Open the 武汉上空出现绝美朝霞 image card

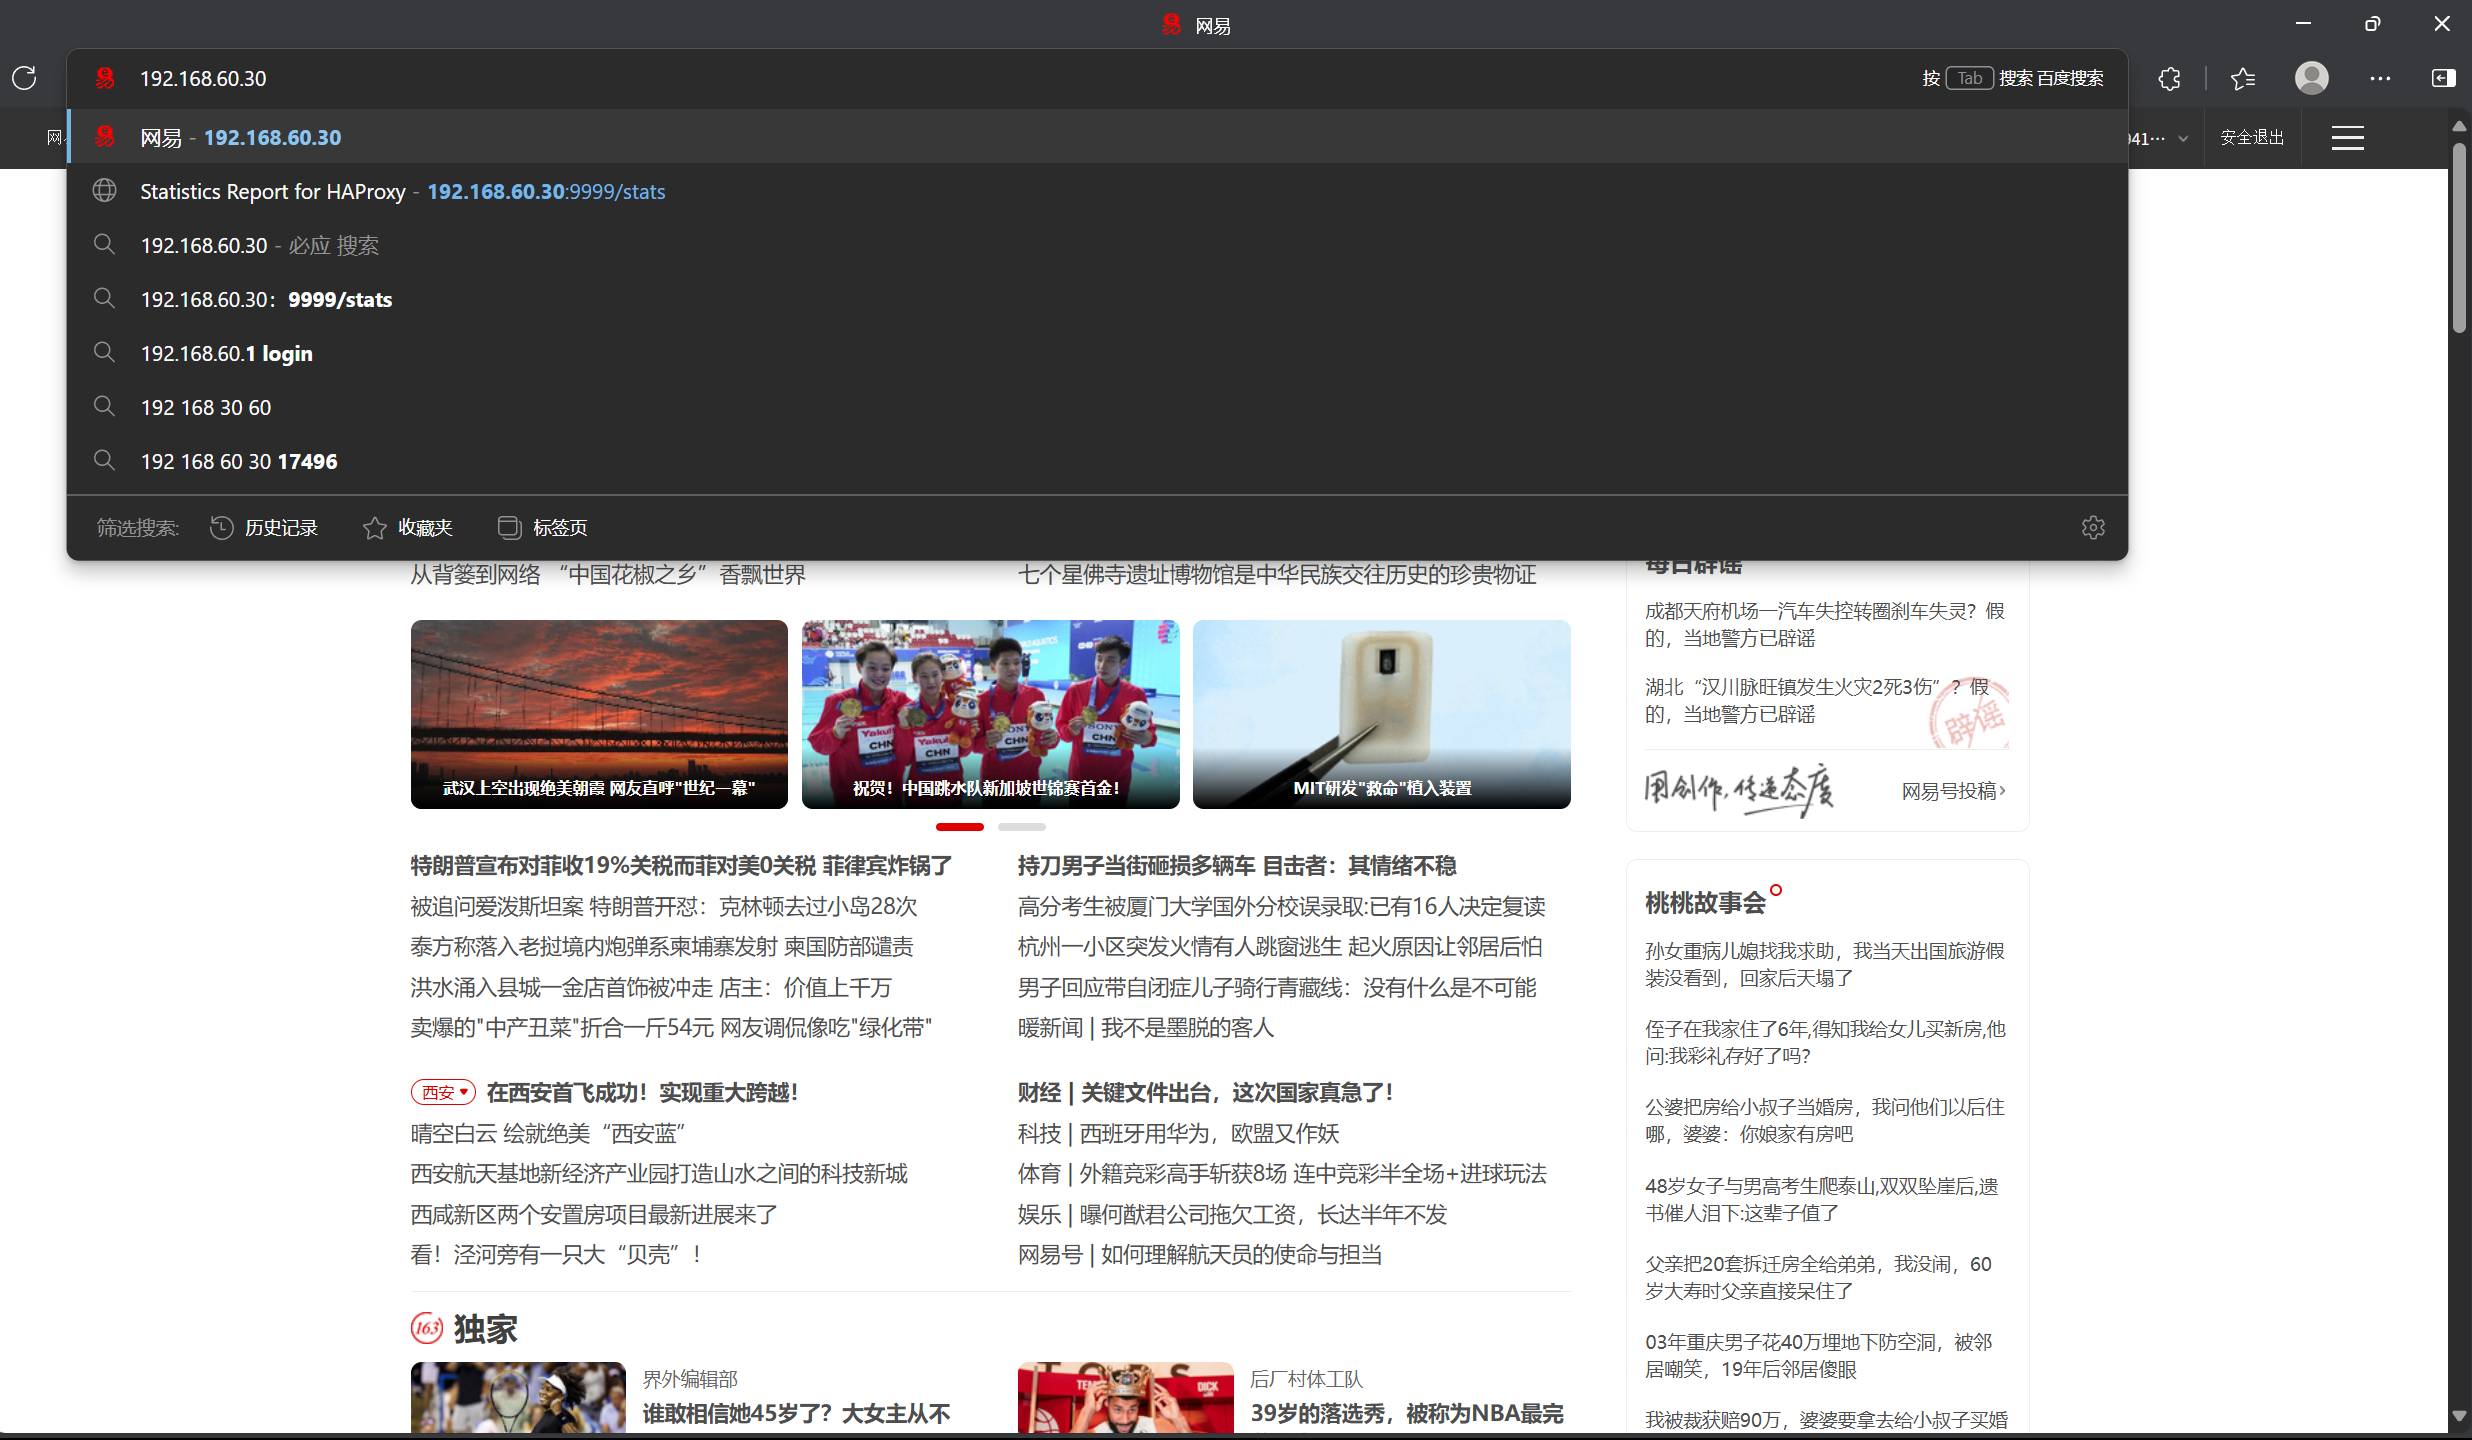pyautogui.click(x=599, y=714)
